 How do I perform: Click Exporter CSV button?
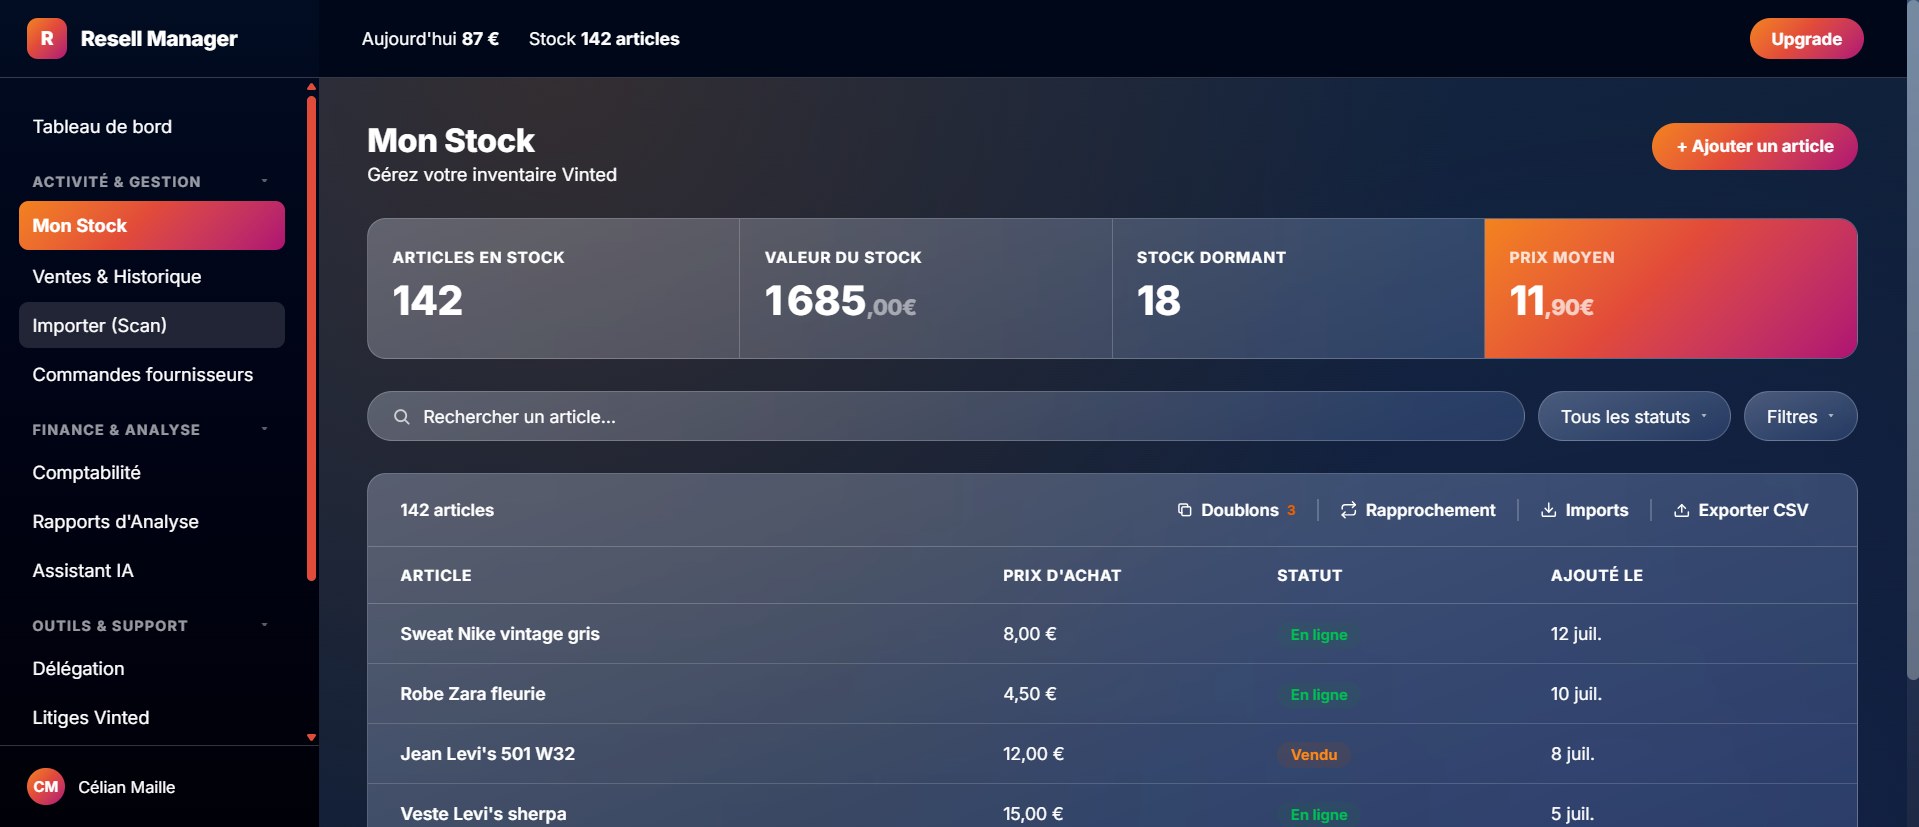click(x=1741, y=510)
